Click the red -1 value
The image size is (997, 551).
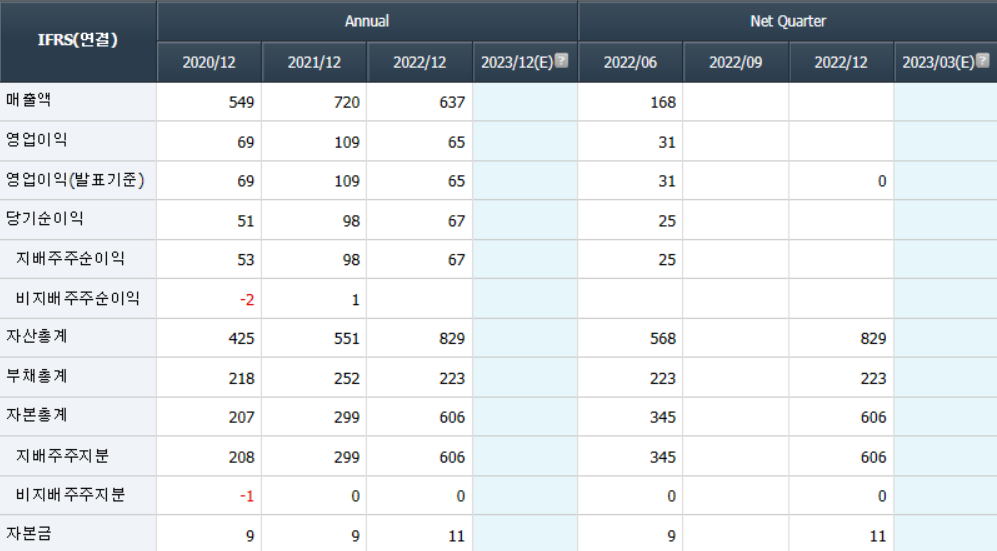coord(247,496)
